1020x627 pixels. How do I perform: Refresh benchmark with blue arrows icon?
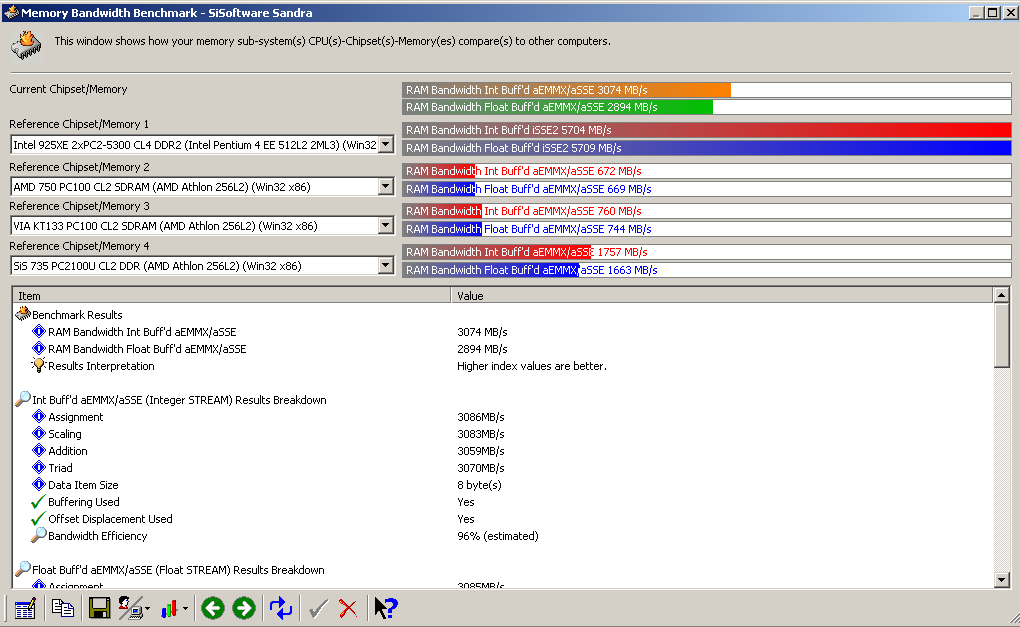281,609
